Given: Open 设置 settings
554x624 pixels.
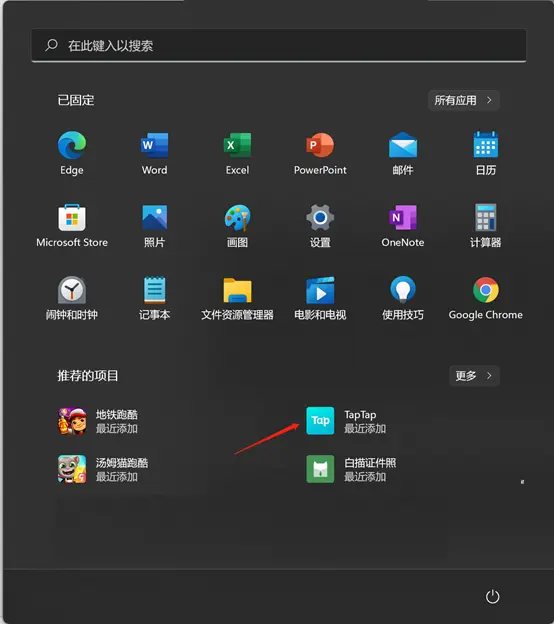Looking at the screenshot, I should pos(320,226).
